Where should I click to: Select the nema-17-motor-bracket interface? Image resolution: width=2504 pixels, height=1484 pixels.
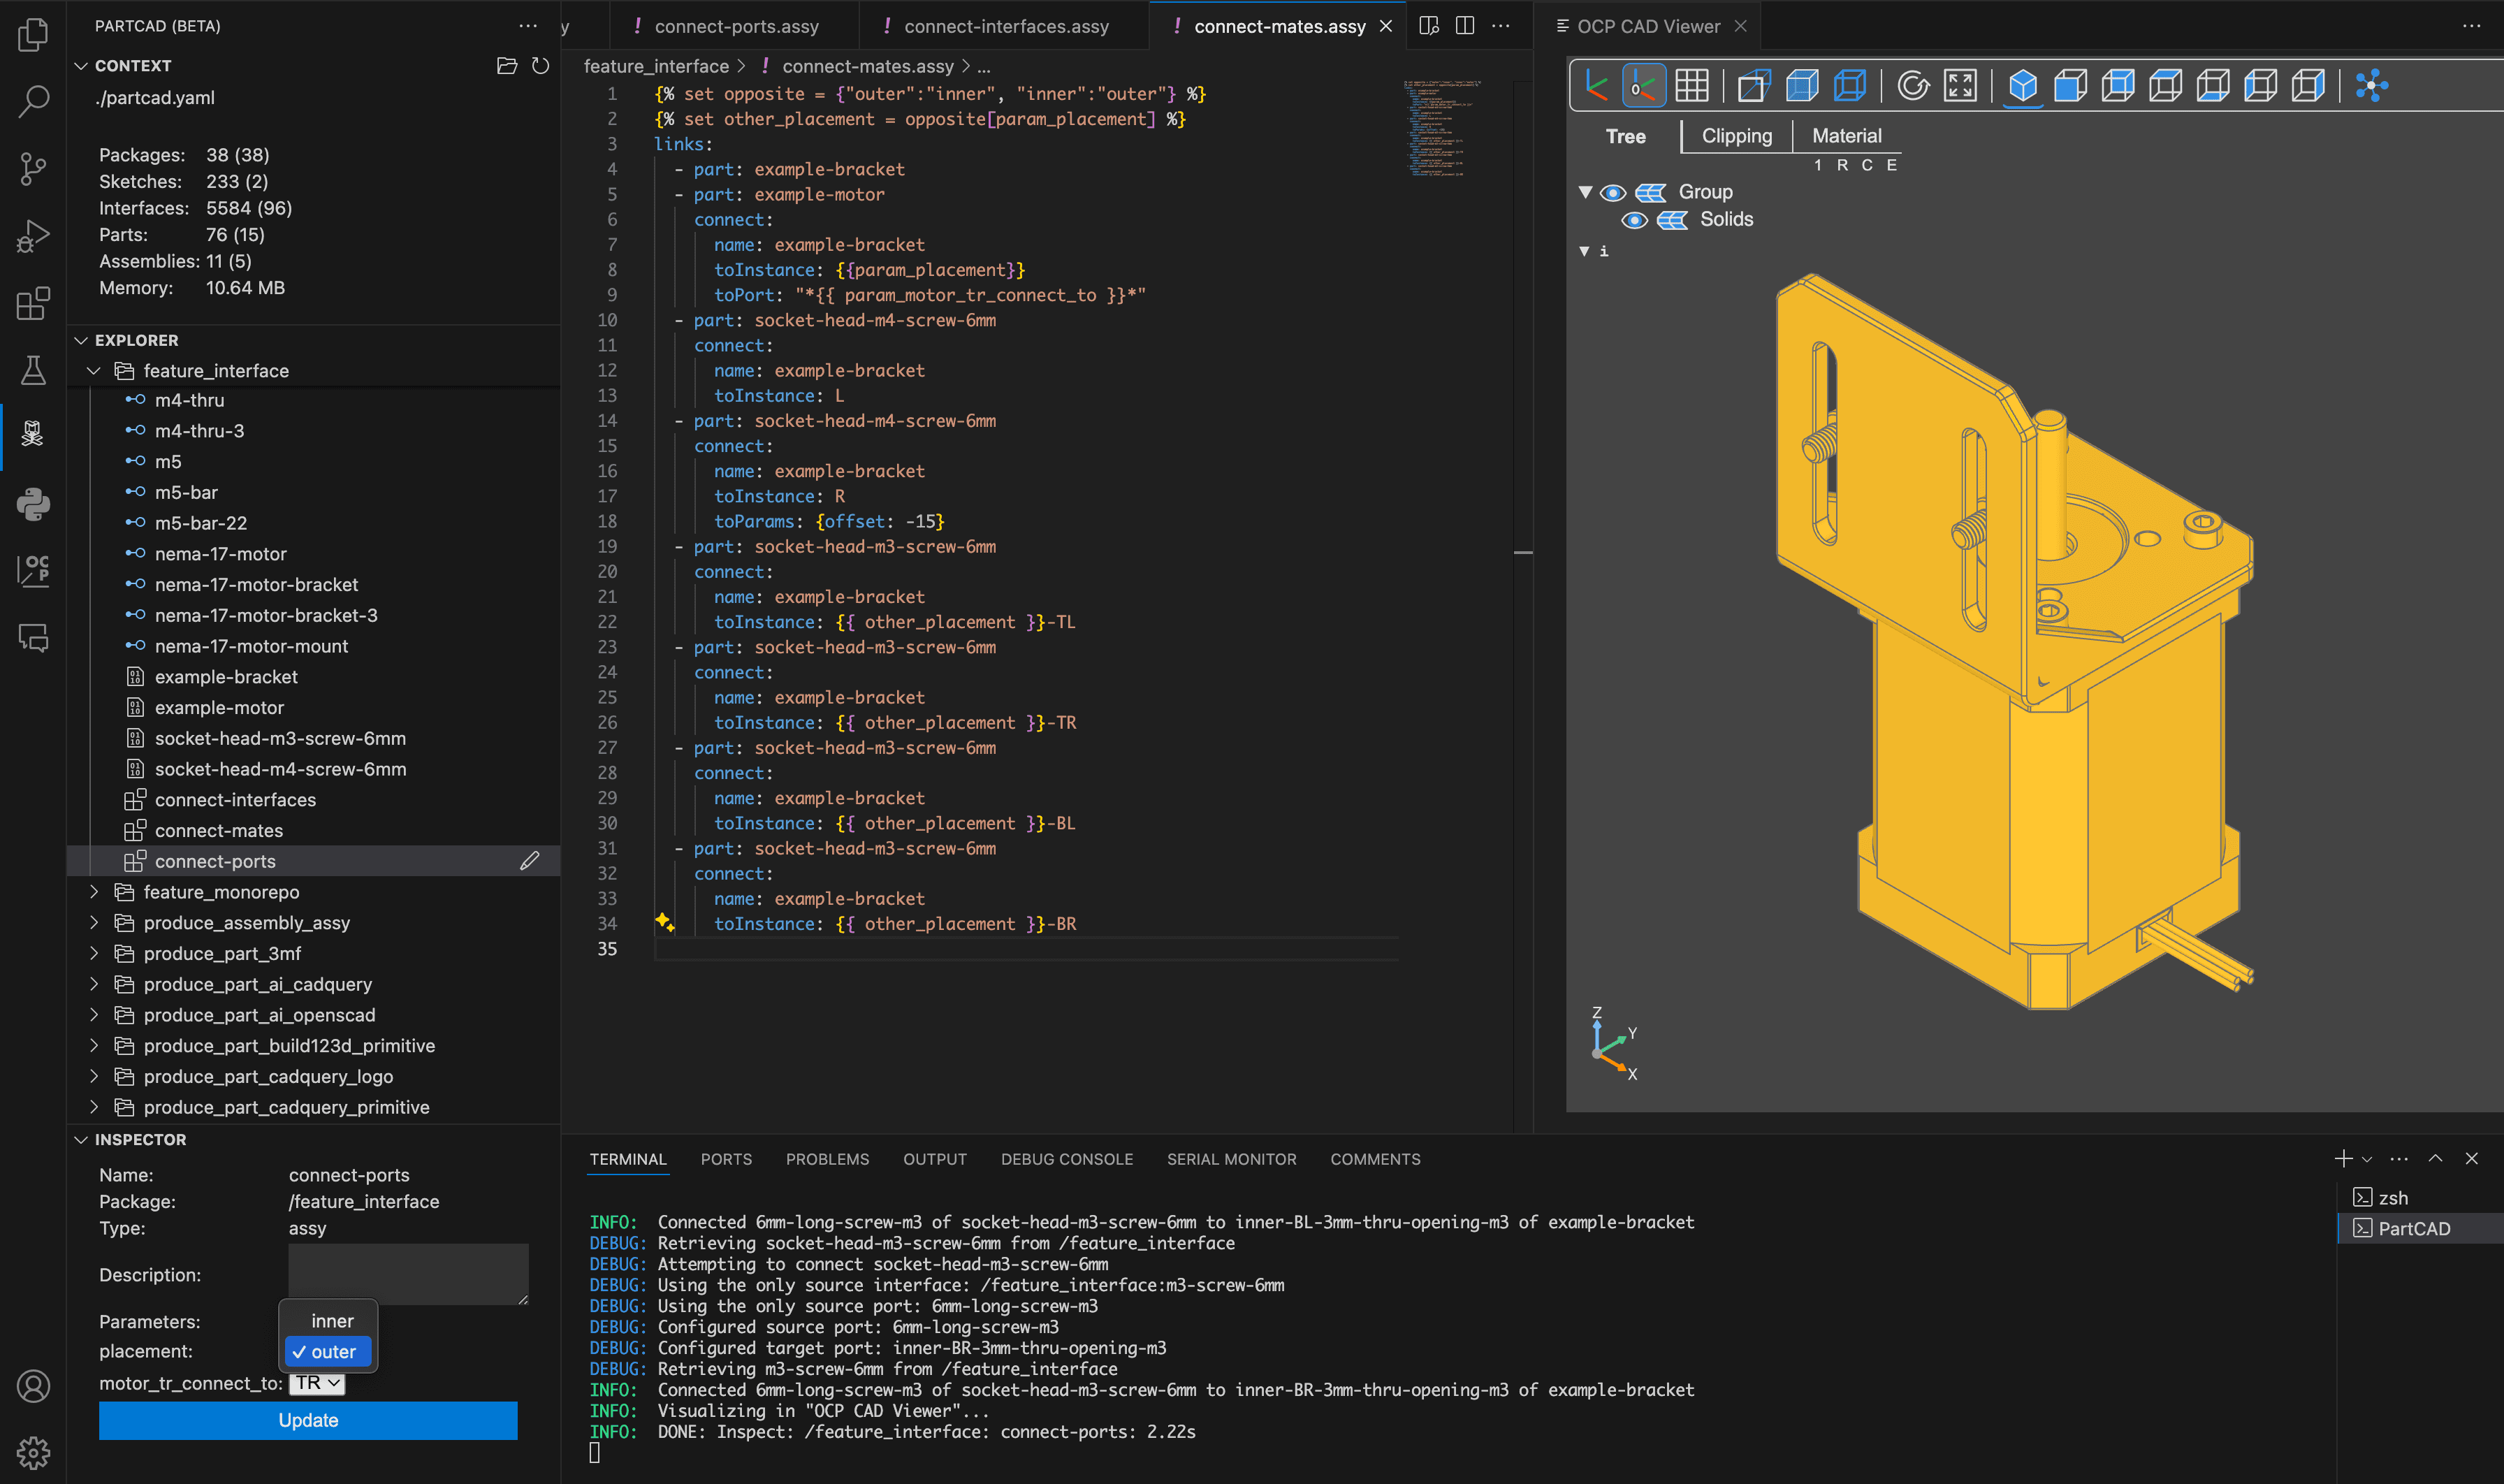pyautogui.click(x=256, y=585)
